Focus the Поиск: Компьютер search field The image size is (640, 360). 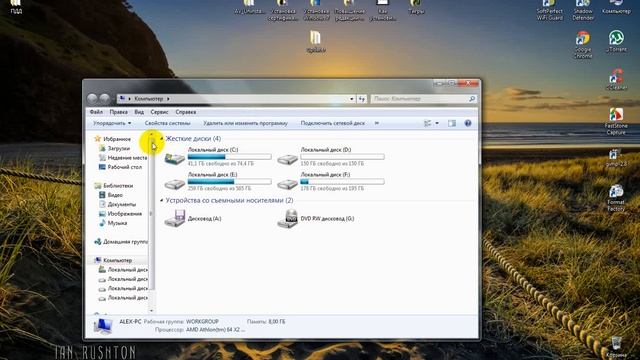pyautogui.click(x=420, y=99)
